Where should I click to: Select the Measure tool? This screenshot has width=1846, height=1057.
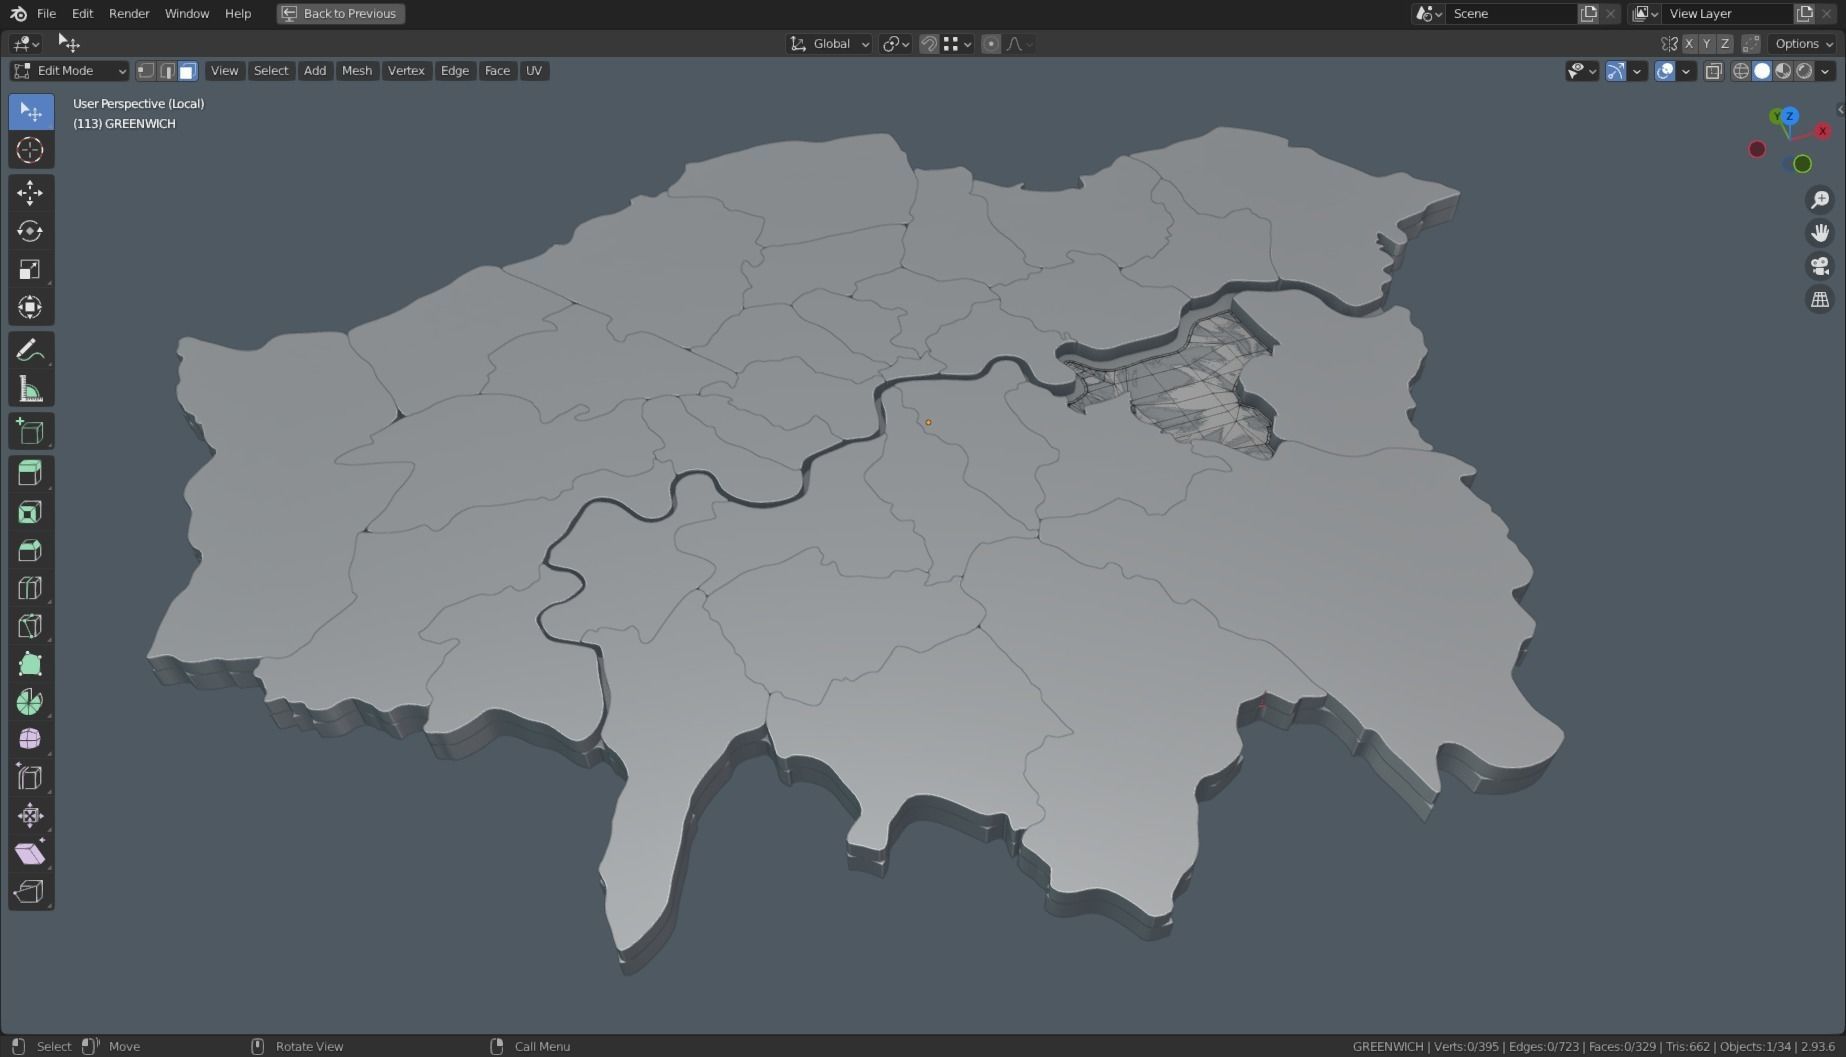pos(30,389)
